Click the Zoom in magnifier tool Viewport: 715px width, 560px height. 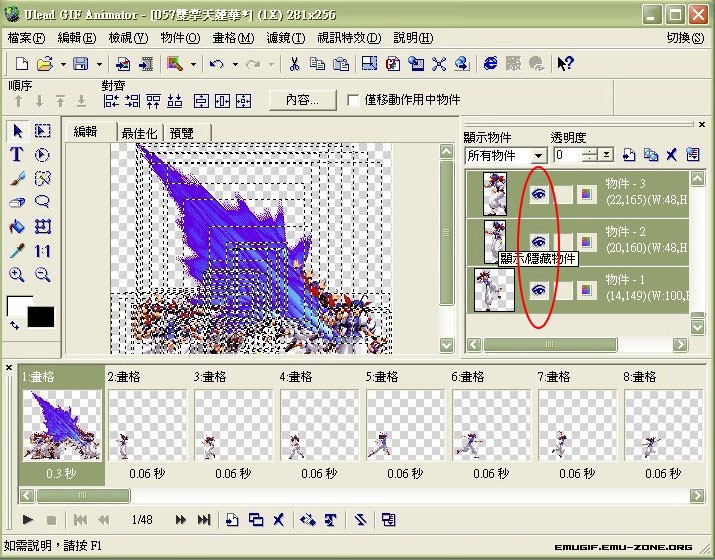pos(17,274)
